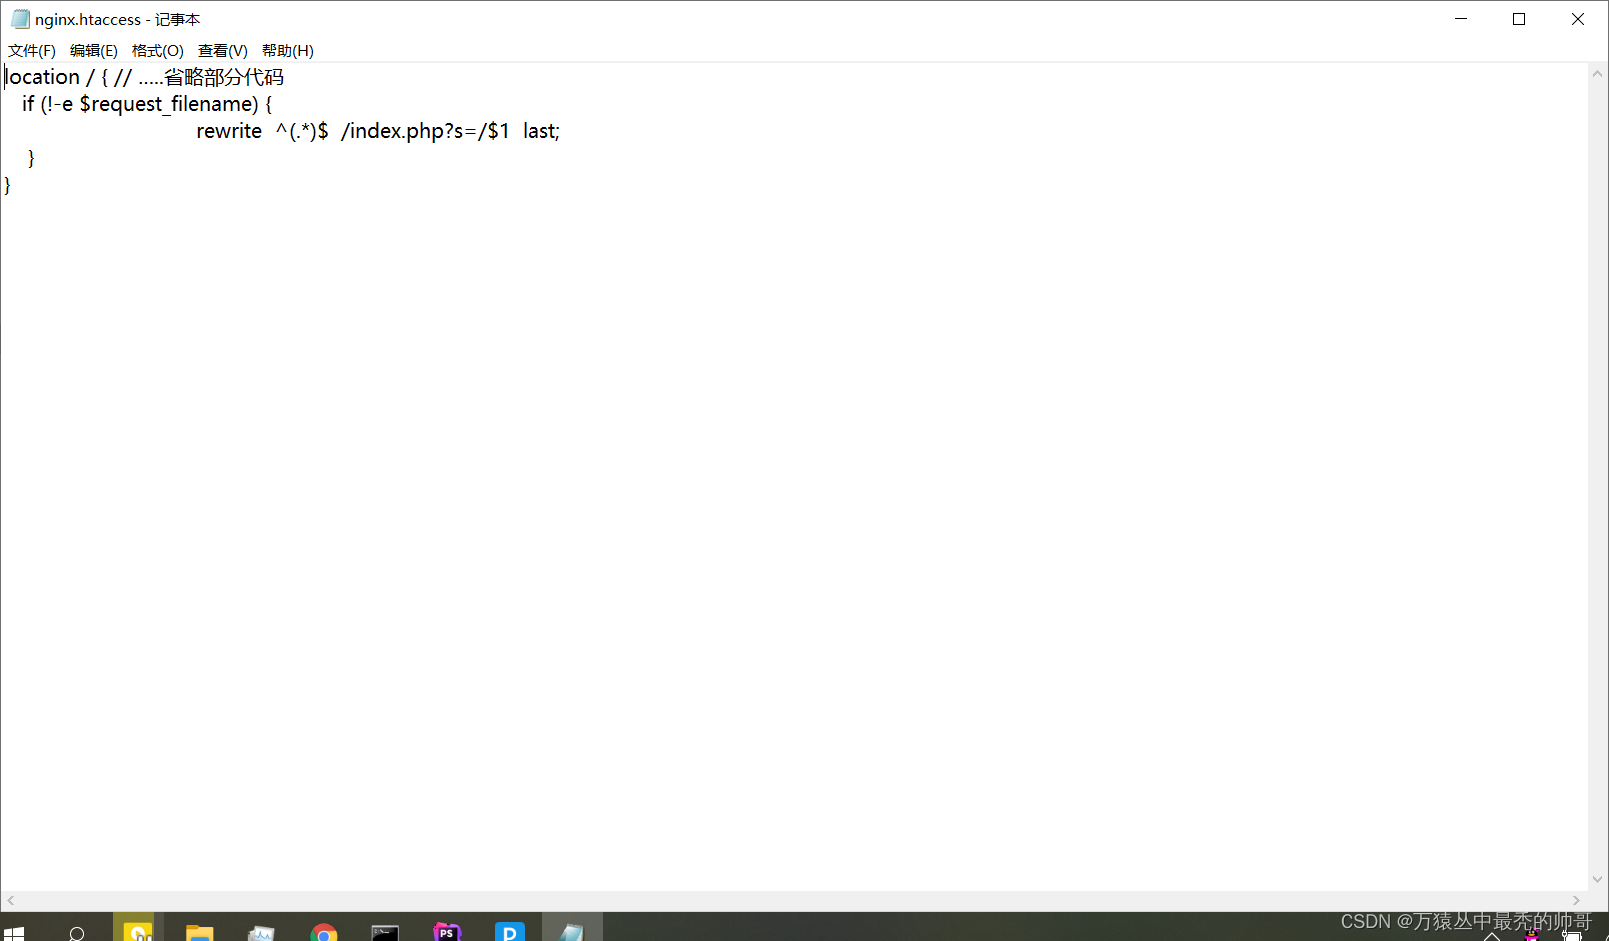Click the '$request_filename' text
1609x941 pixels.
coord(169,104)
